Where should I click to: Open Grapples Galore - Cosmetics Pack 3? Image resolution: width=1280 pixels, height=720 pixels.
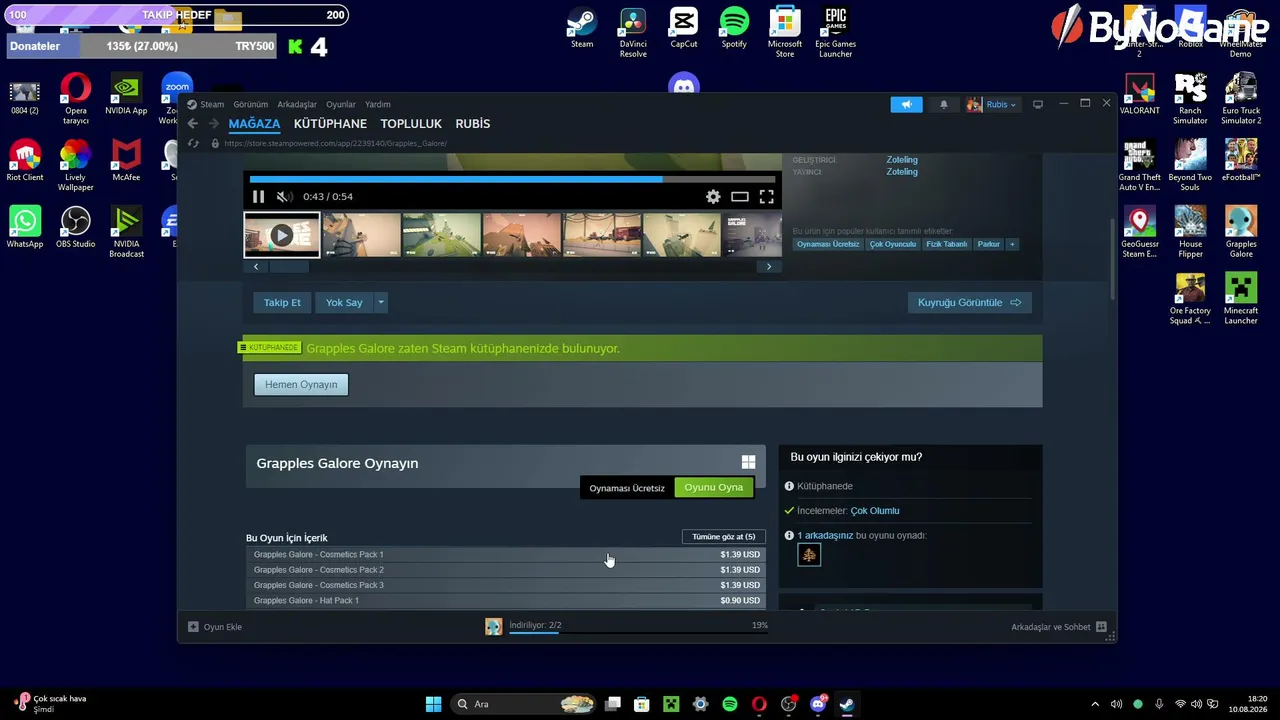pyautogui.click(x=506, y=585)
